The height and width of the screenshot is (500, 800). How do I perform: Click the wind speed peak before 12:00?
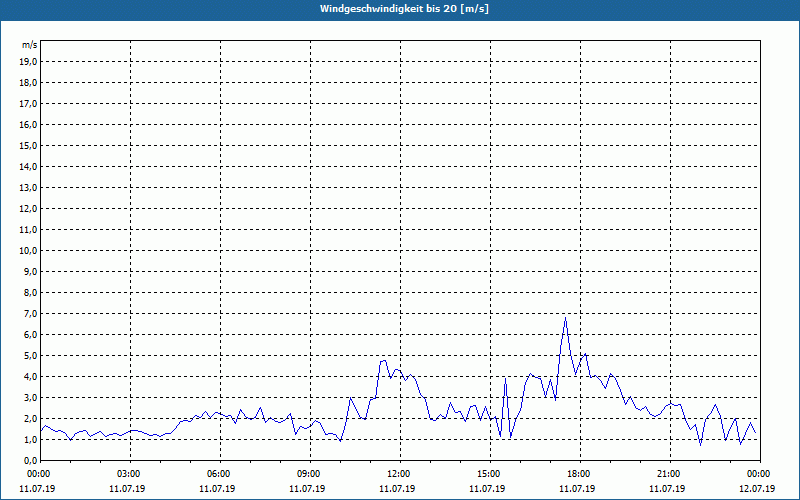(x=384, y=361)
